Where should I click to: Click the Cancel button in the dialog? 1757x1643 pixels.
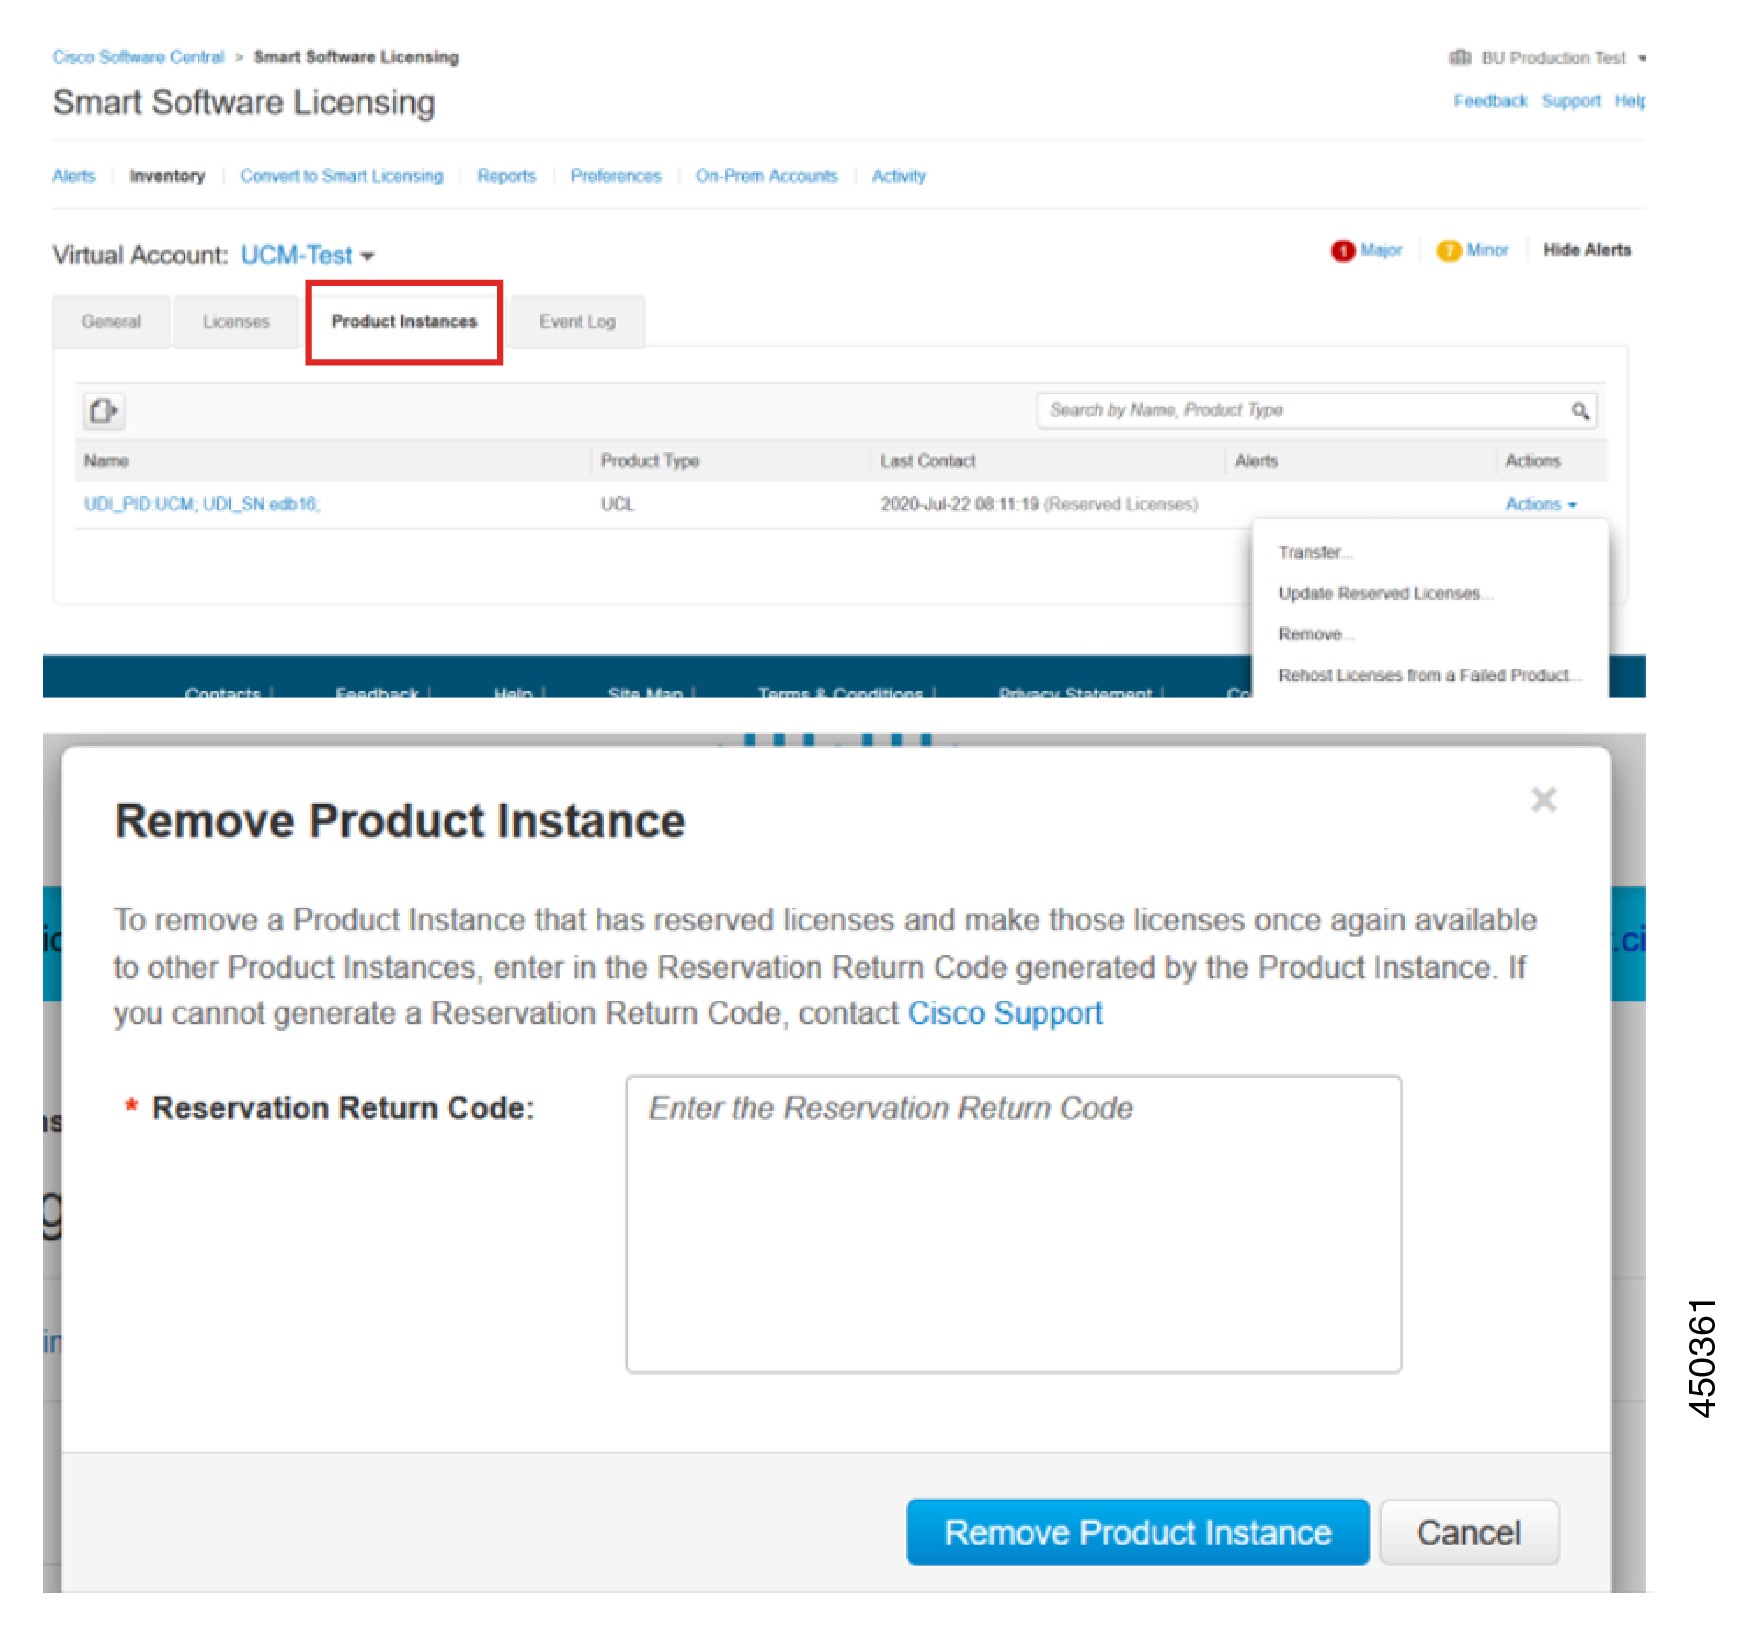click(x=1469, y=1531)
